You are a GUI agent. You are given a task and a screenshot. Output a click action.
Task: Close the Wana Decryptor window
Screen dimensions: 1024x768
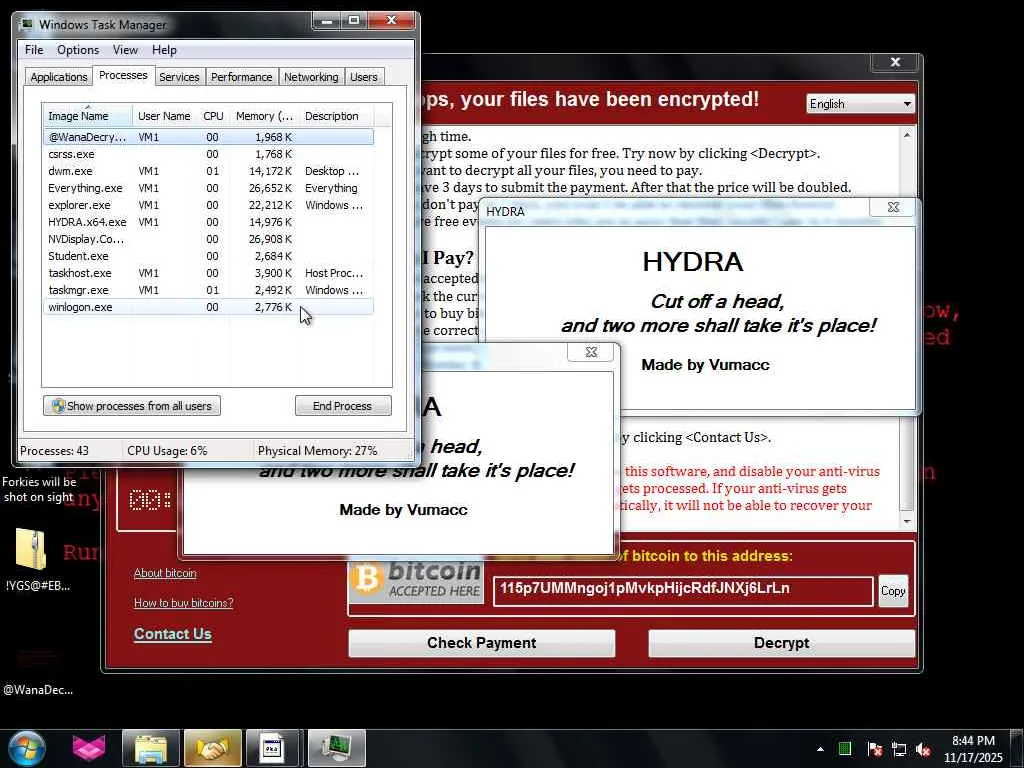point(895,62)
